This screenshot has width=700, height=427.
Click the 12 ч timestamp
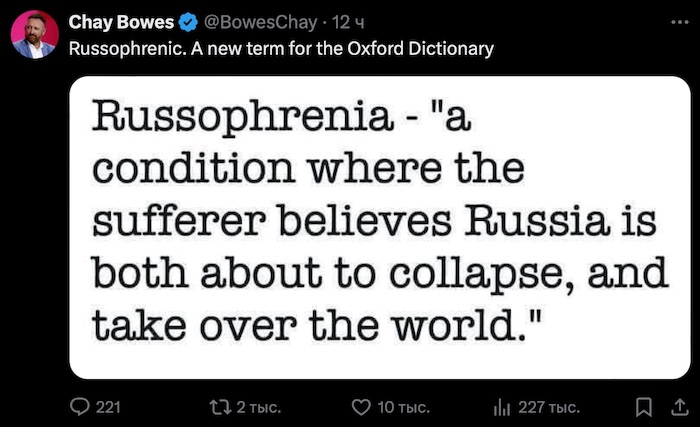[x=348, y=22]
